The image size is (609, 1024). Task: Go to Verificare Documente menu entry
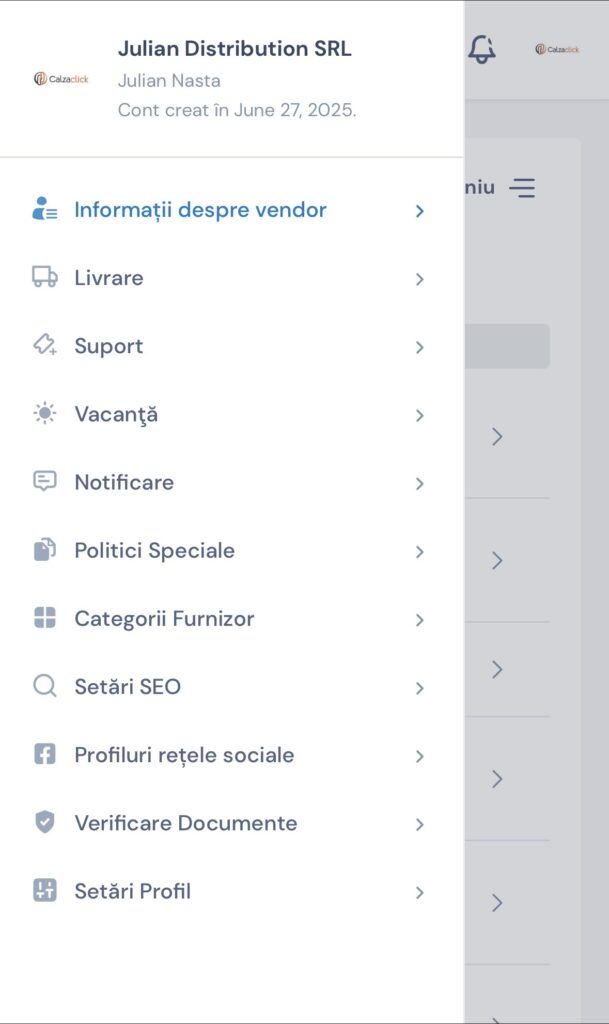click(x=185, y=823)
